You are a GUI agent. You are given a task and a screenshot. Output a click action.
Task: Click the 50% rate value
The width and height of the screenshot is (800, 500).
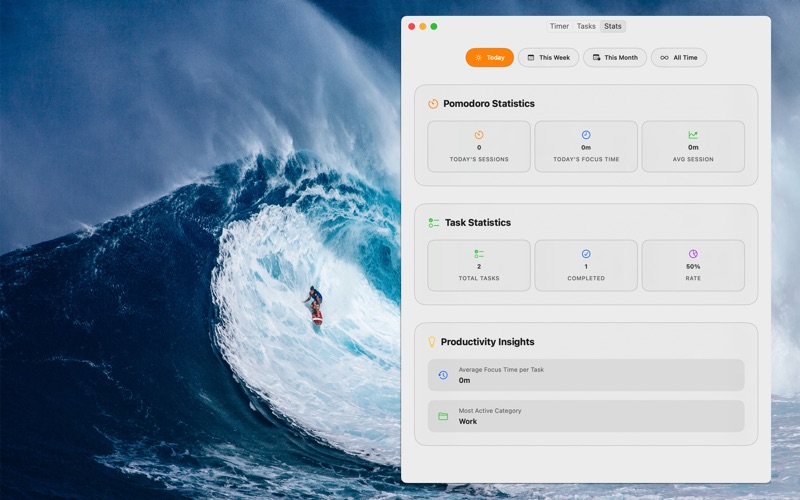tap(693, 266)
